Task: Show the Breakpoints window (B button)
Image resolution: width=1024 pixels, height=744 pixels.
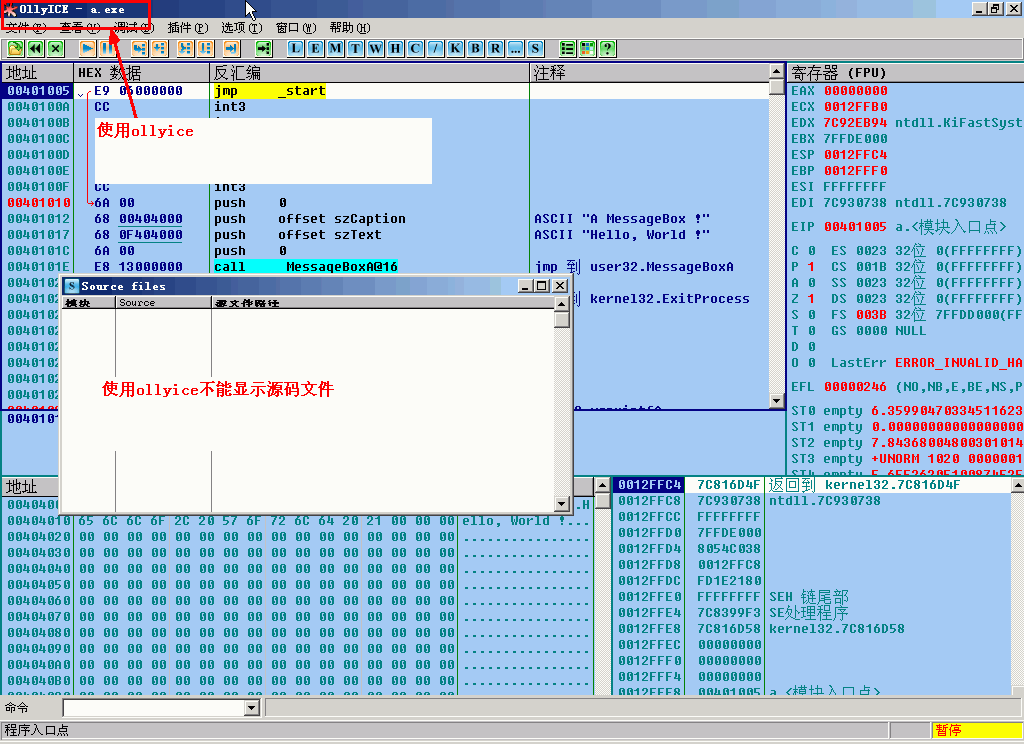Action: tap(475, 48)
